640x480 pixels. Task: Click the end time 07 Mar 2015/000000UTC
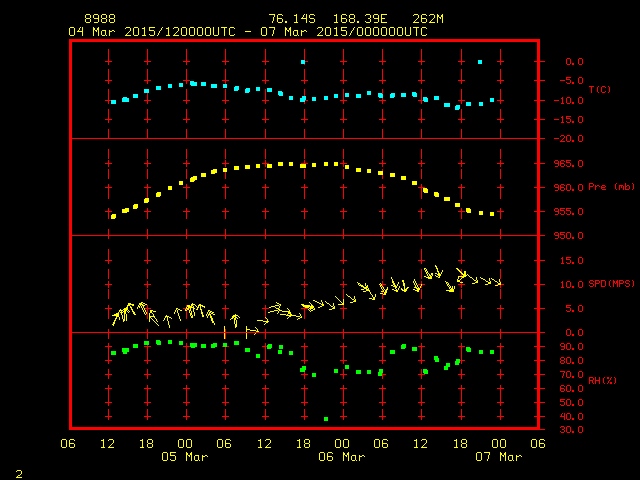(x=344, y=32)
